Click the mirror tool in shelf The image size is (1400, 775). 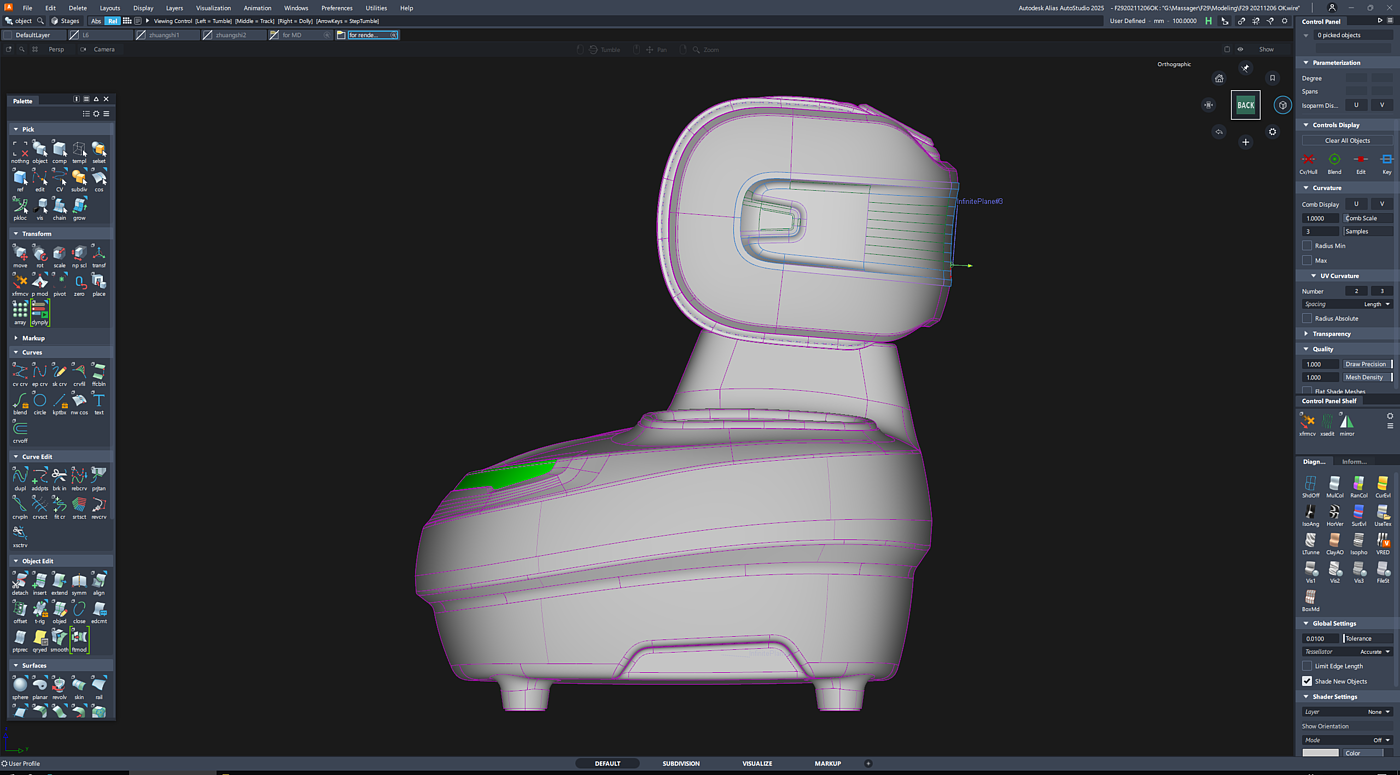tap(1346, 422)
